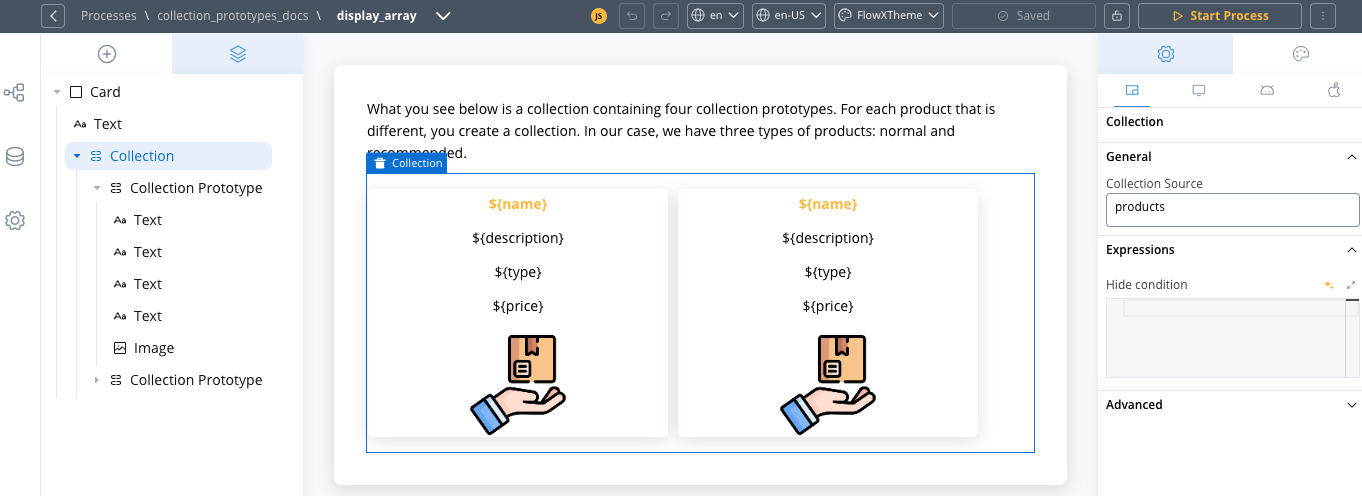This screenshot has width=1362, height=496.
Task: Select the Android platform tab
Action: click(x=1267, y=90)
